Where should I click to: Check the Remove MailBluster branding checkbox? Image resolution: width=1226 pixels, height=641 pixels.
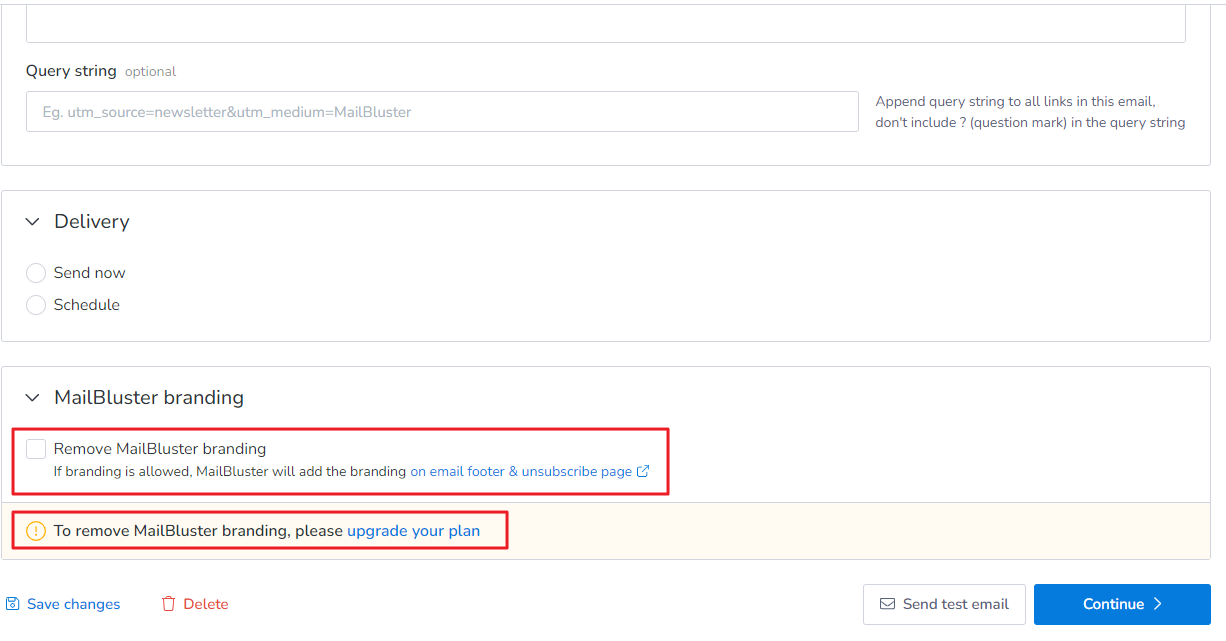(x=36, y=449)
